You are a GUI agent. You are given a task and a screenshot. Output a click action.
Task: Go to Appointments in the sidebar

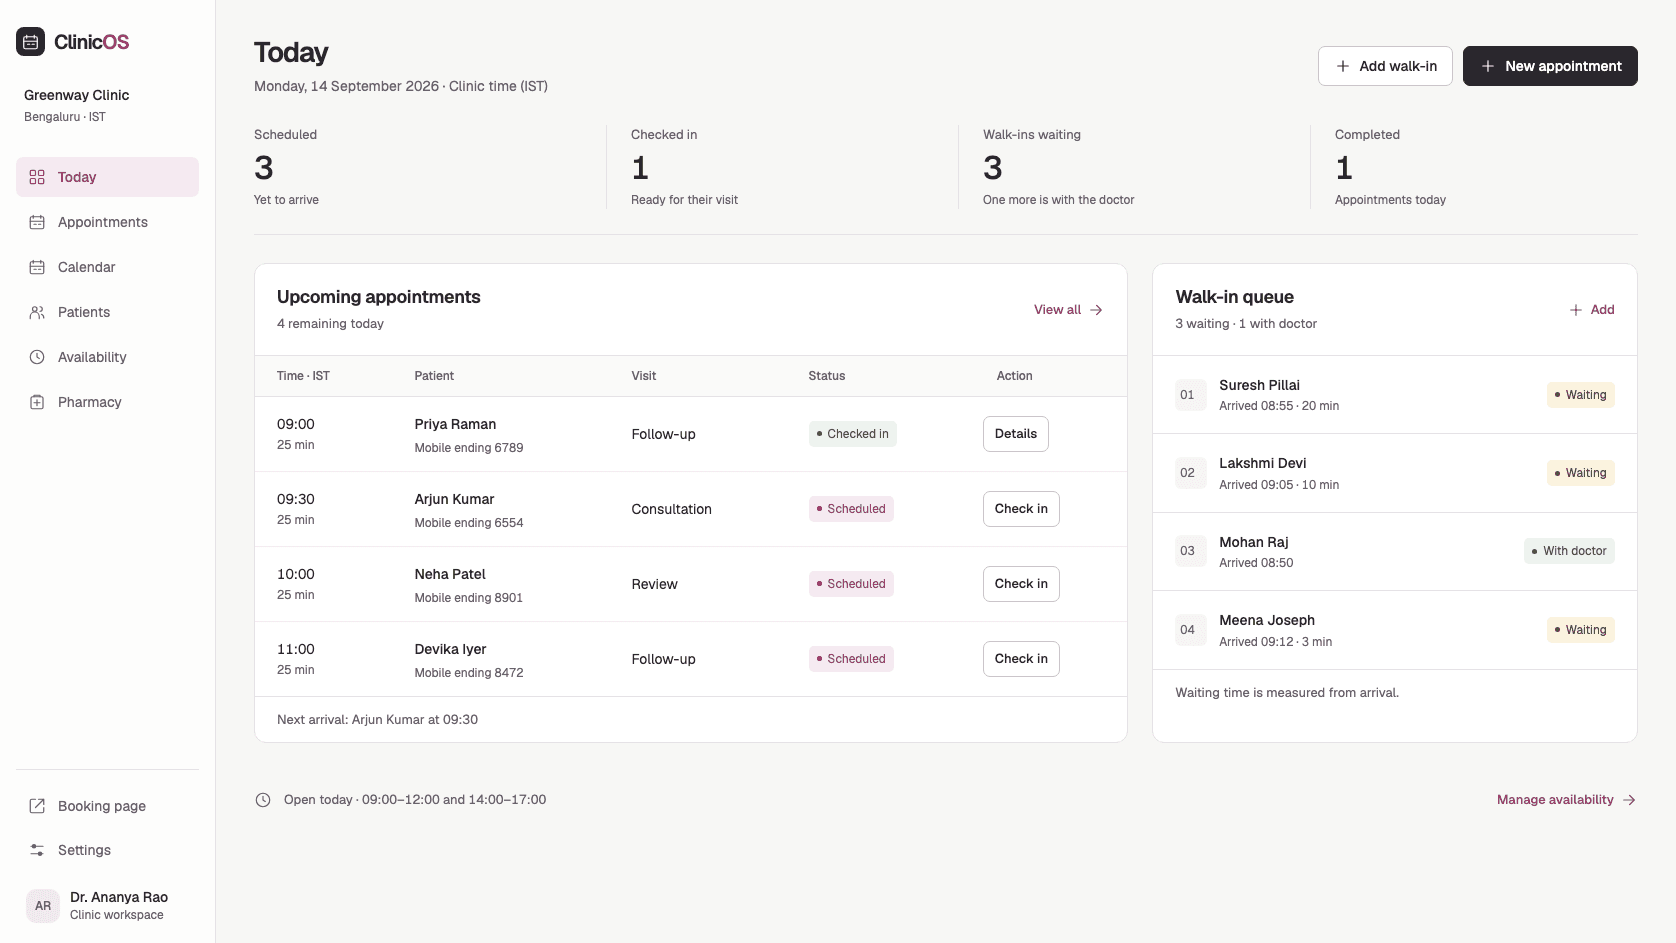107,222
